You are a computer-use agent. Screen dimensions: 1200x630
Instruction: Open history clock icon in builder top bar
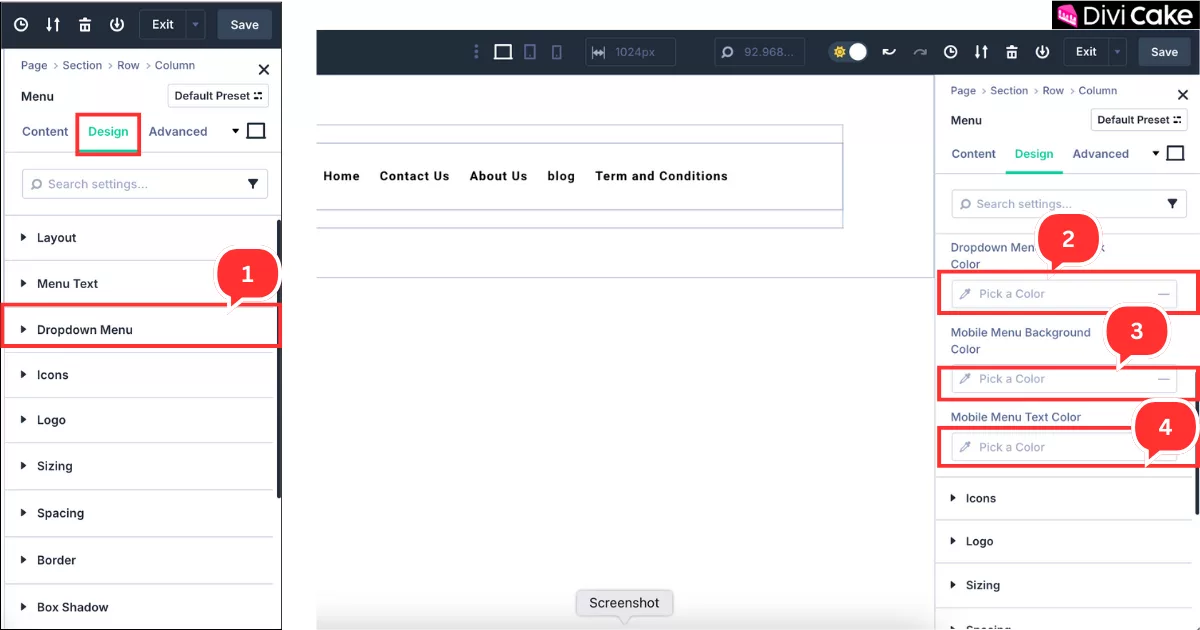coord(951,52)
